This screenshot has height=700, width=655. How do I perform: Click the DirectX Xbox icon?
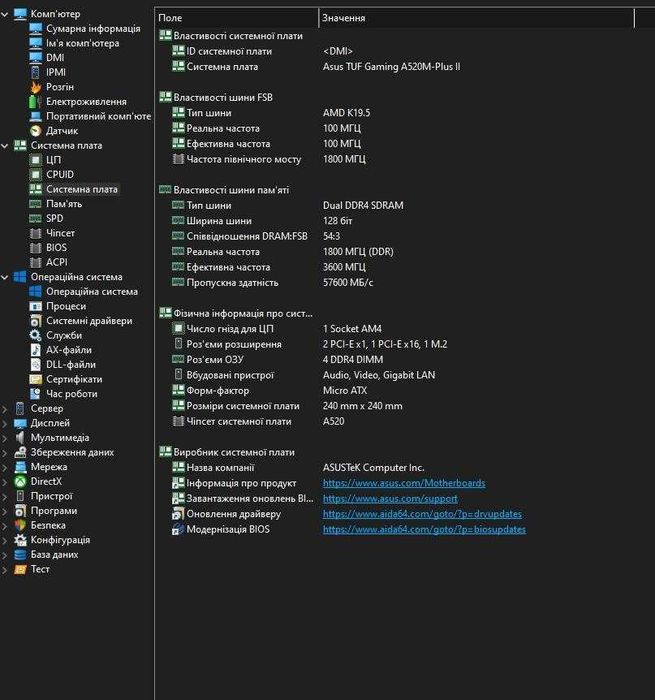point(20,482)
